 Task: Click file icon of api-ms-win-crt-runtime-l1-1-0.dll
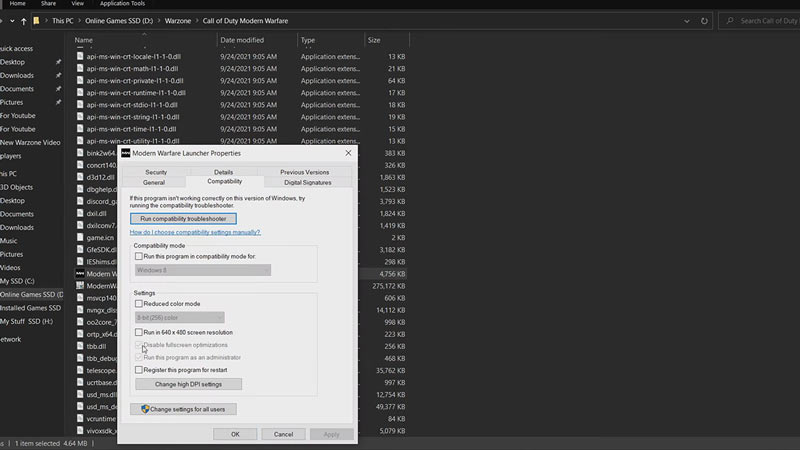[80, 92]
